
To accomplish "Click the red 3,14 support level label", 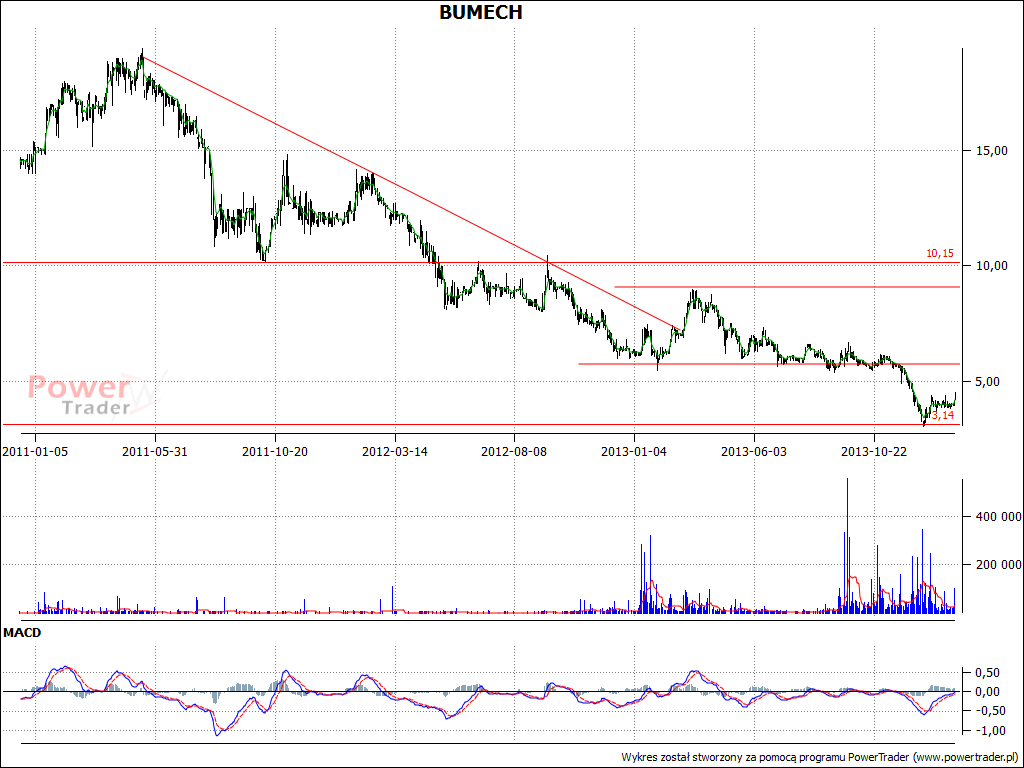I will (x=942, y=415).
